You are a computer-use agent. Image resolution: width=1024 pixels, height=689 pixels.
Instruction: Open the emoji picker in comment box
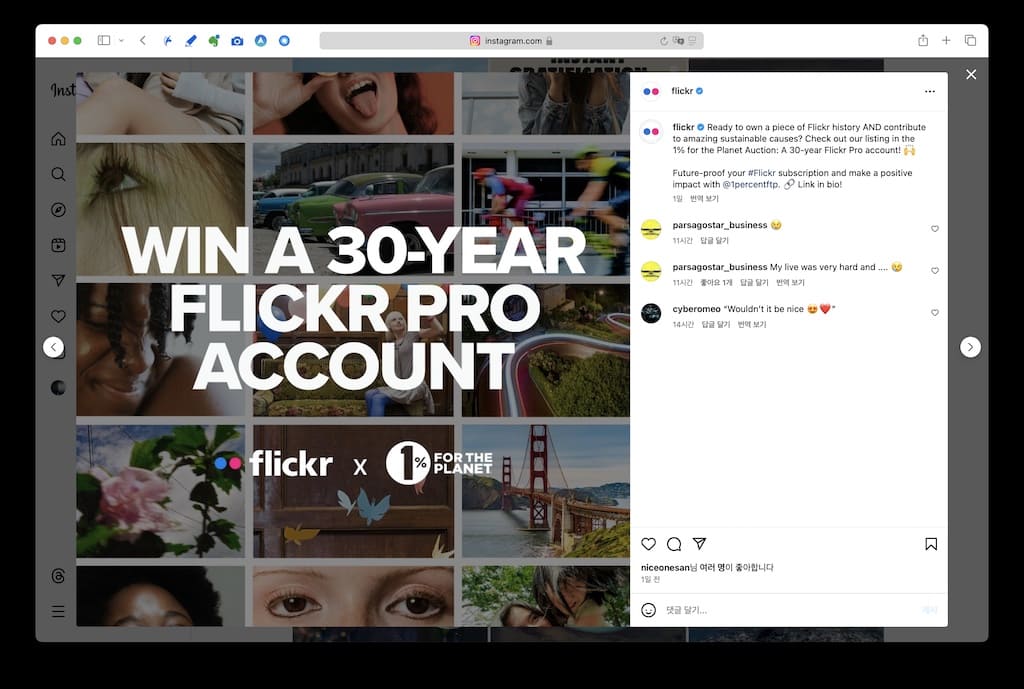tap(648, 610)
